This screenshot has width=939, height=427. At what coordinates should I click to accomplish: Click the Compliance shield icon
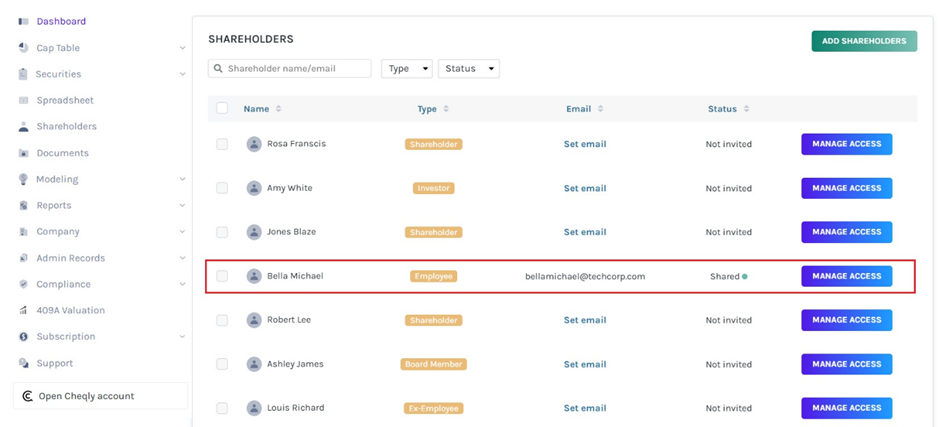pos(23,284)
